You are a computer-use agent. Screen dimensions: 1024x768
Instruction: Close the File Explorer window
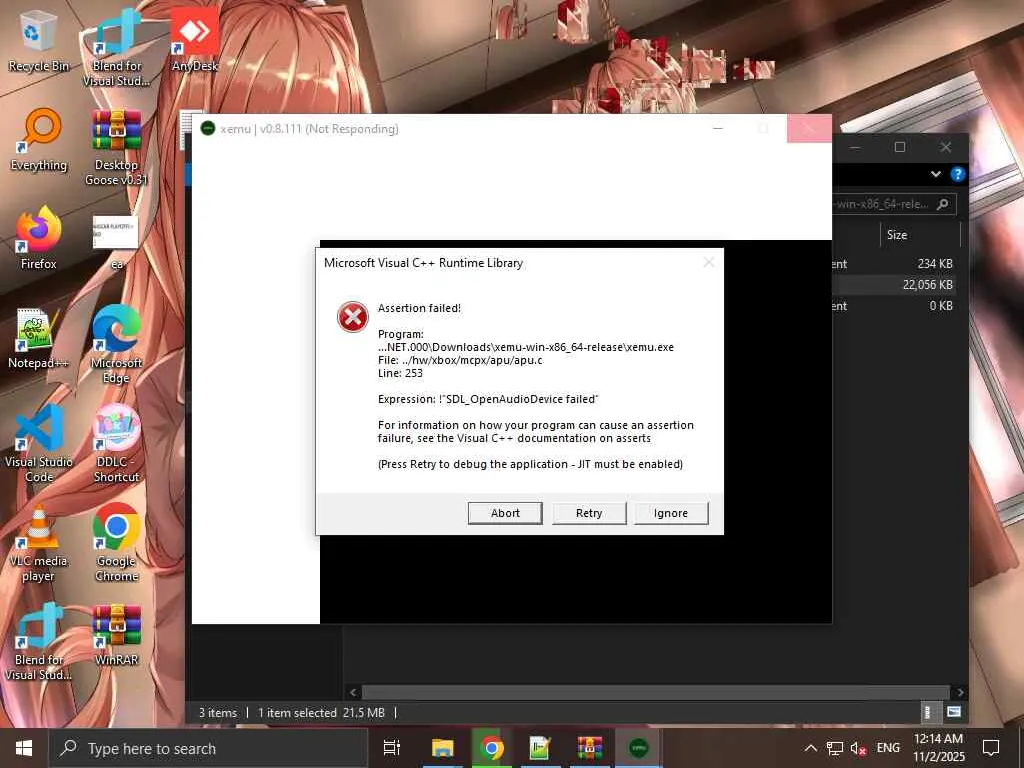coord(946,147)
